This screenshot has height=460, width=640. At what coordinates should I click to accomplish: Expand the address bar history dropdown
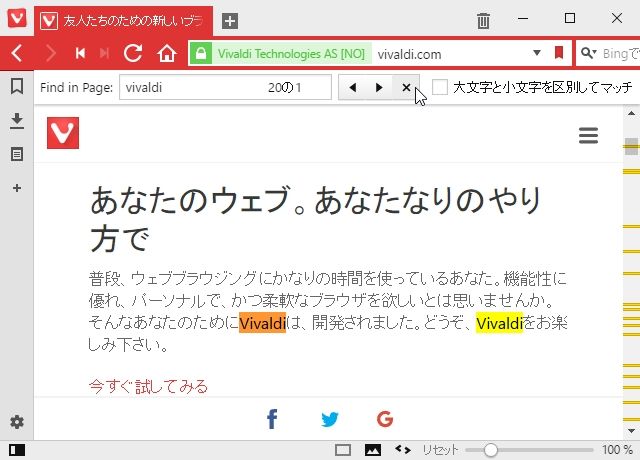[537, 53]
